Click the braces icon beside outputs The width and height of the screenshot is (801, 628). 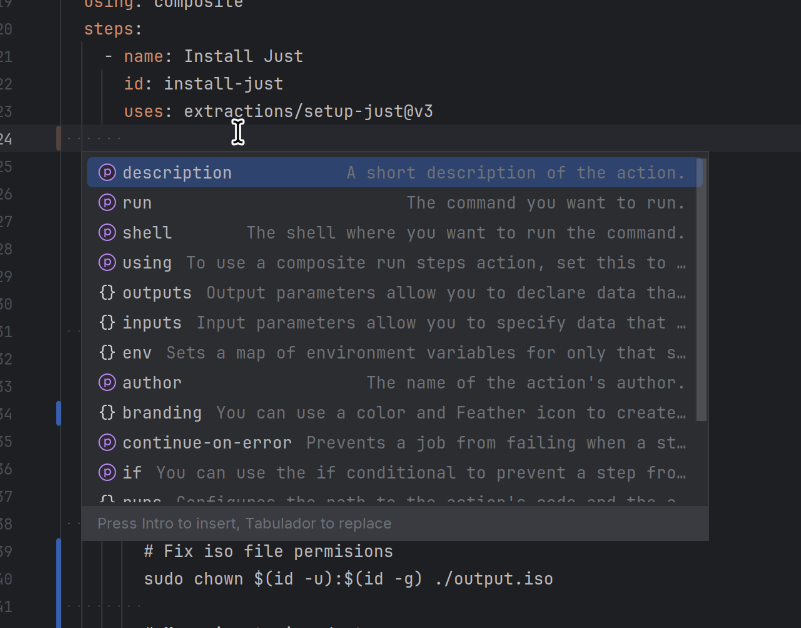tap(107, 293)
